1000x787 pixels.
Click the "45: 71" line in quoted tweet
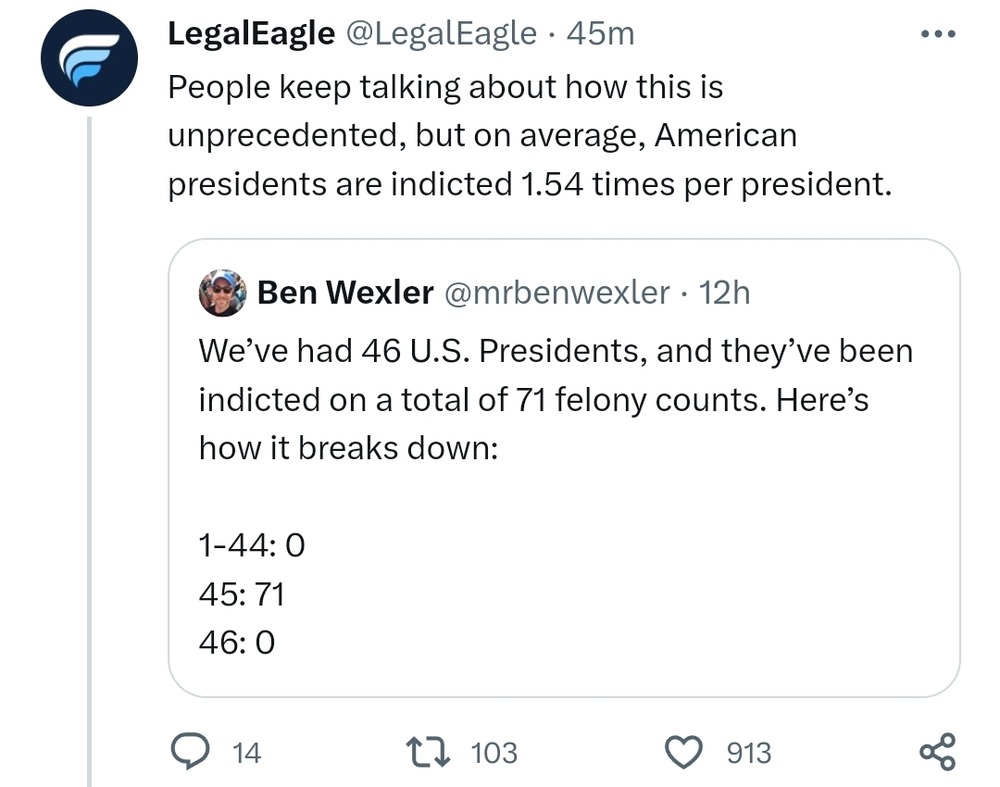242,596
